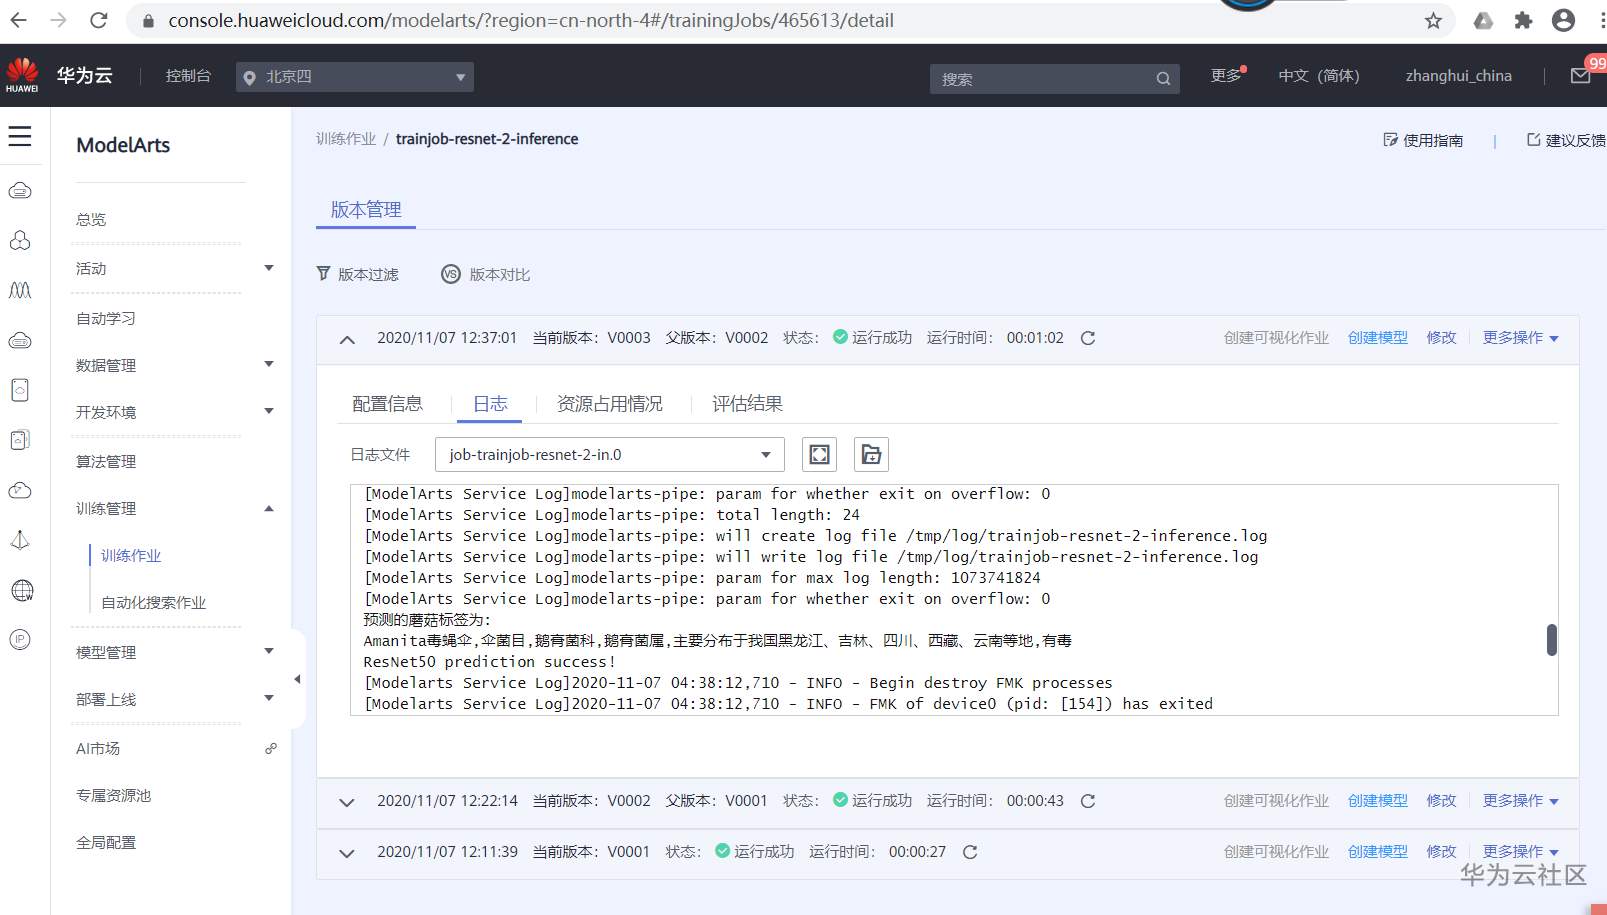Open 更多操作 for version V0003
Screen dimensions: 1607x915
1520,338
